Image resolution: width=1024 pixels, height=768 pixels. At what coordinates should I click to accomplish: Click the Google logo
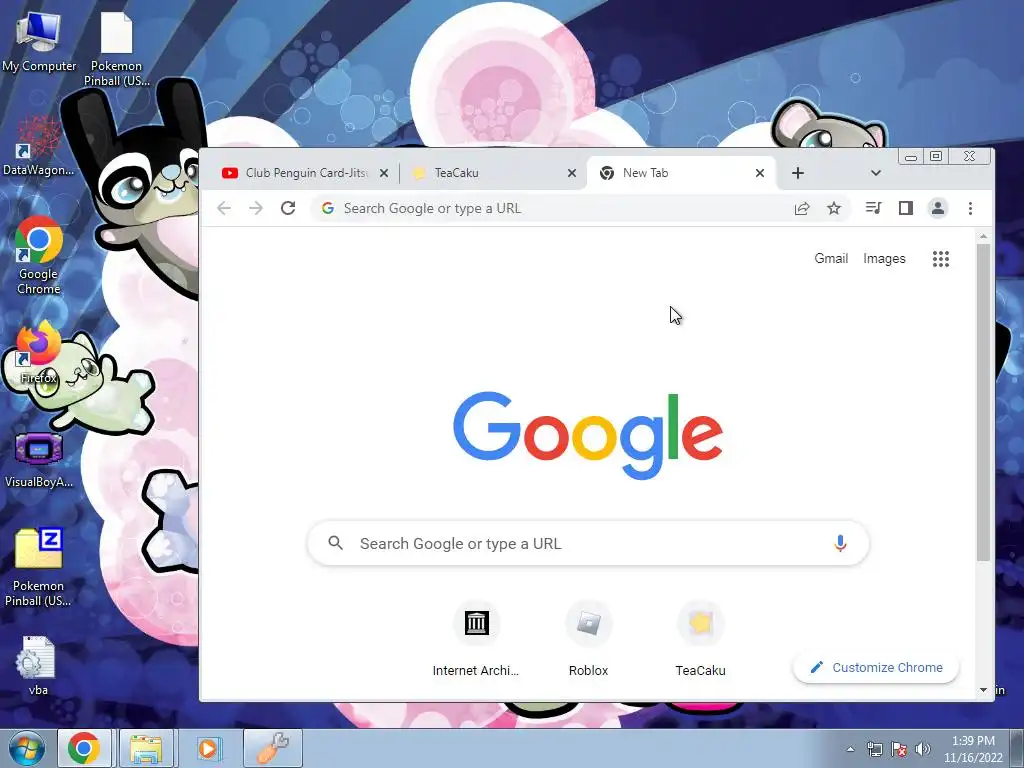coord(588,436)
